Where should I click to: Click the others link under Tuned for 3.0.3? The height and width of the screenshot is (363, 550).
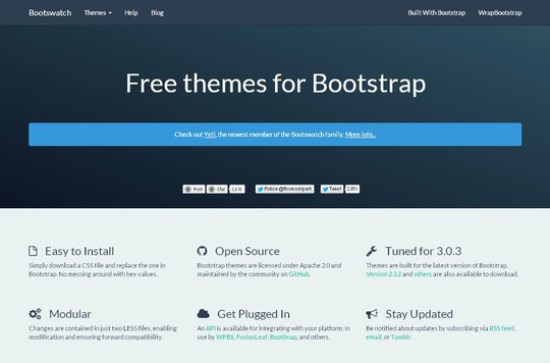(423, 274)
